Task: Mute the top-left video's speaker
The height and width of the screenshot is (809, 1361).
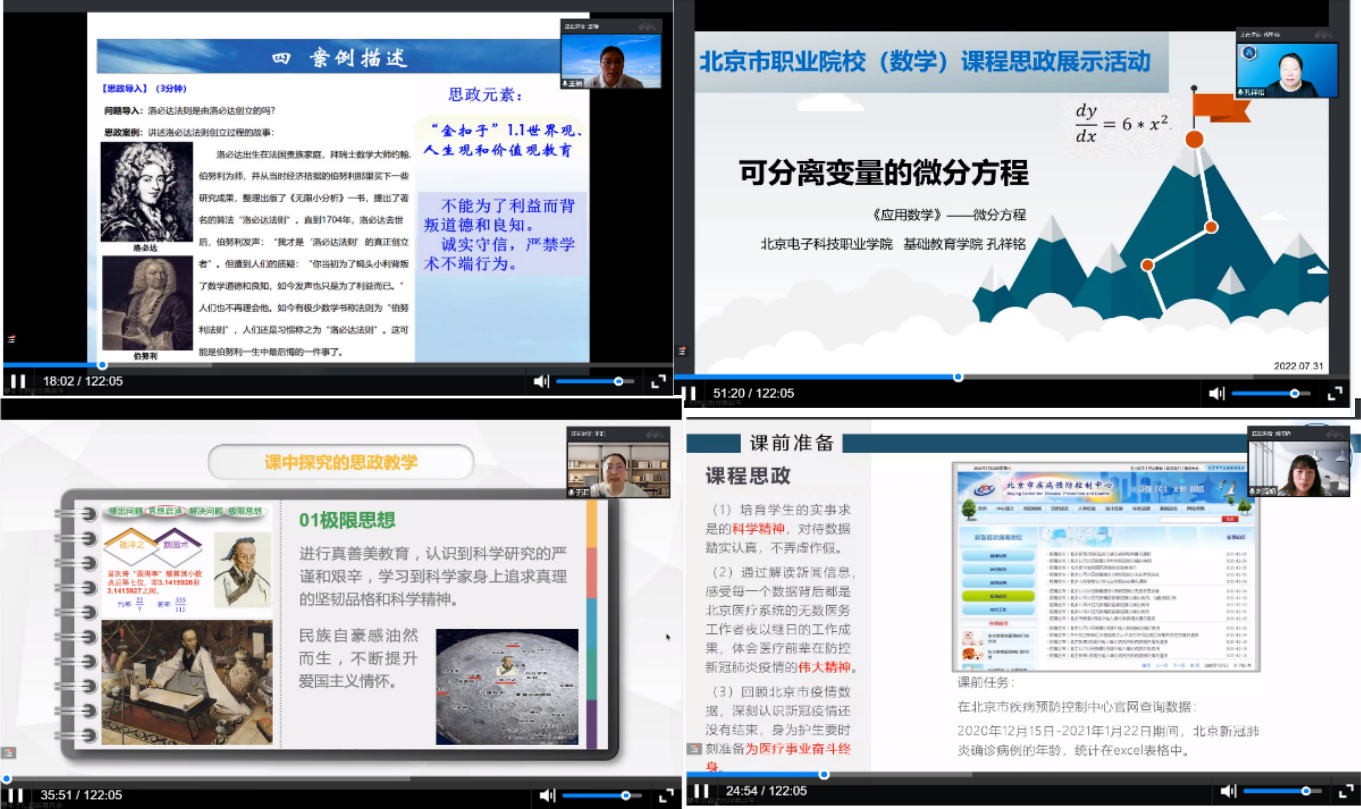Action: [x=541, y=381]
